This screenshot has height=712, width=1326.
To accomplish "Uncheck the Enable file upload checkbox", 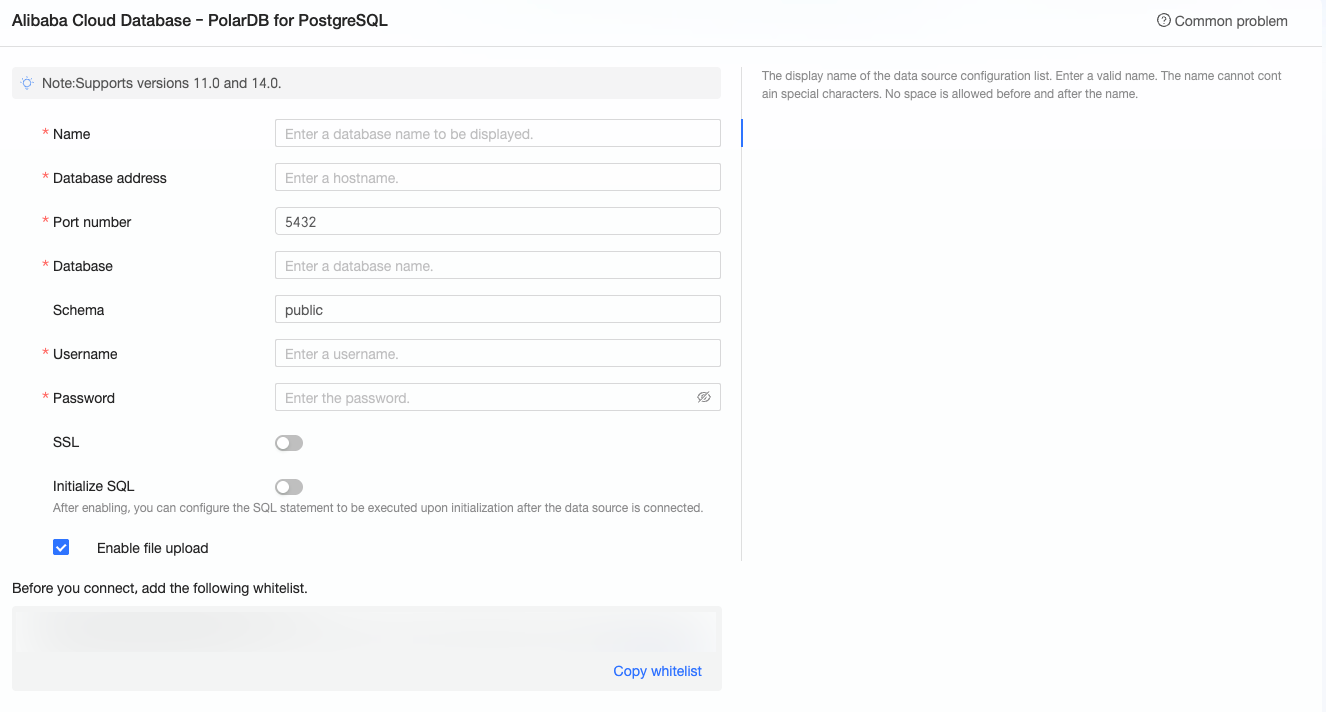I will pyautogui.click(x=61, y=547).
